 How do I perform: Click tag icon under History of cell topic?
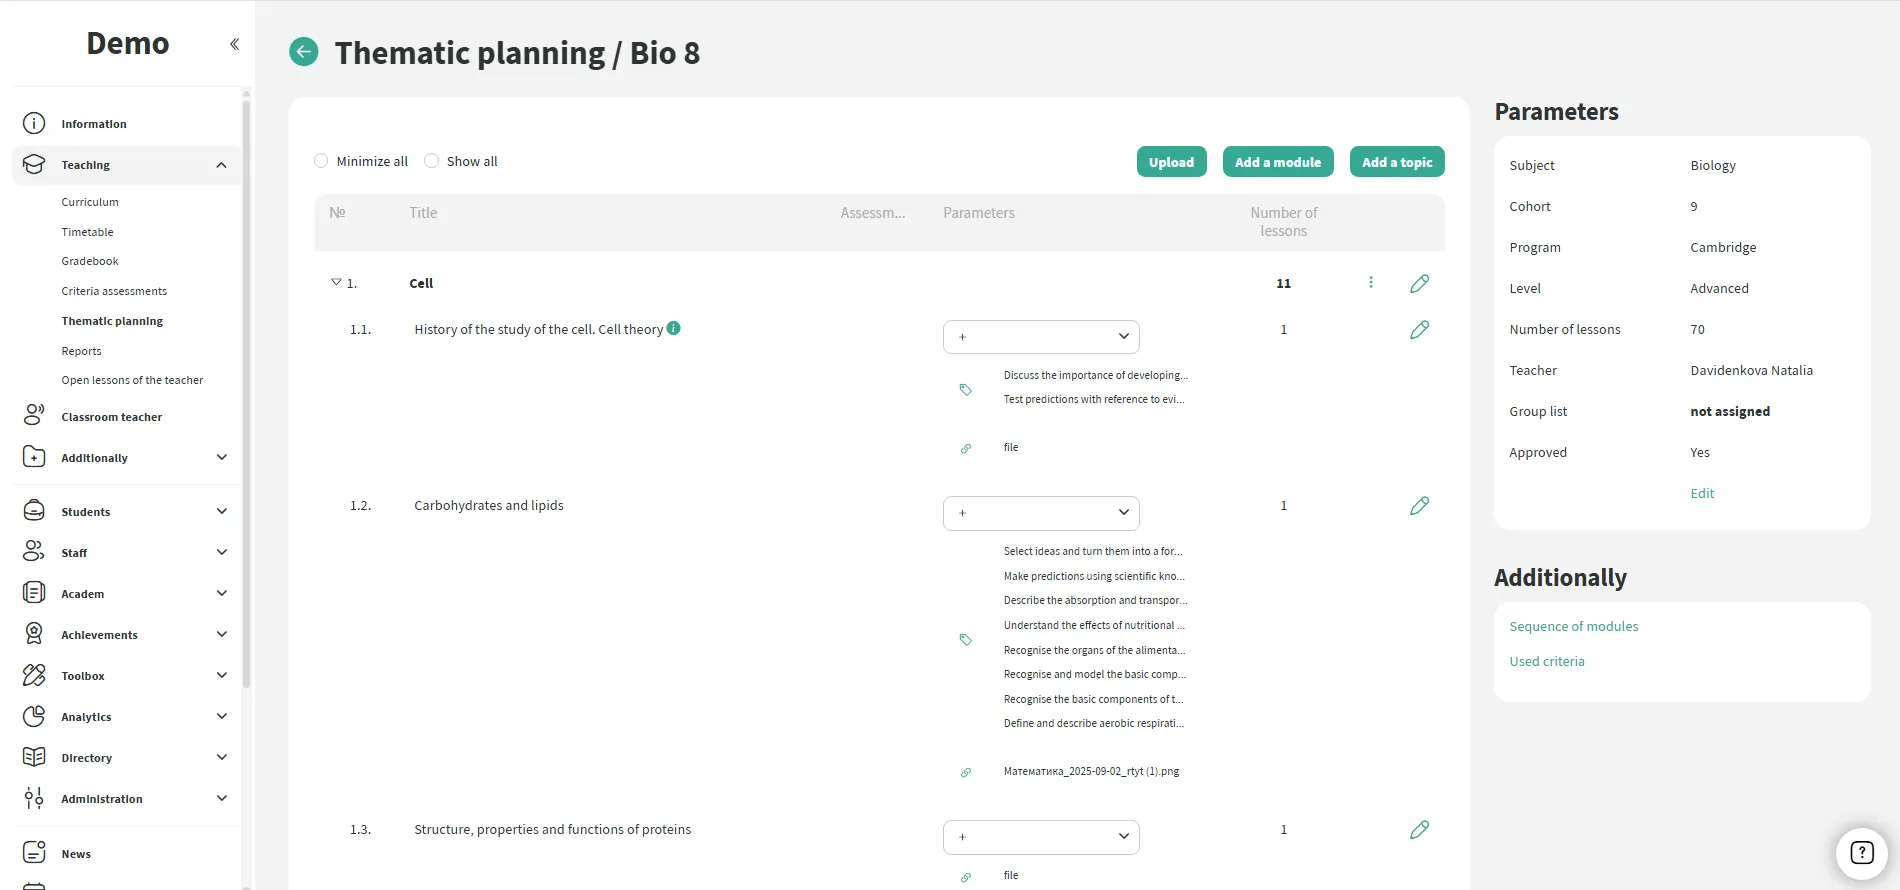click(966, 389)
